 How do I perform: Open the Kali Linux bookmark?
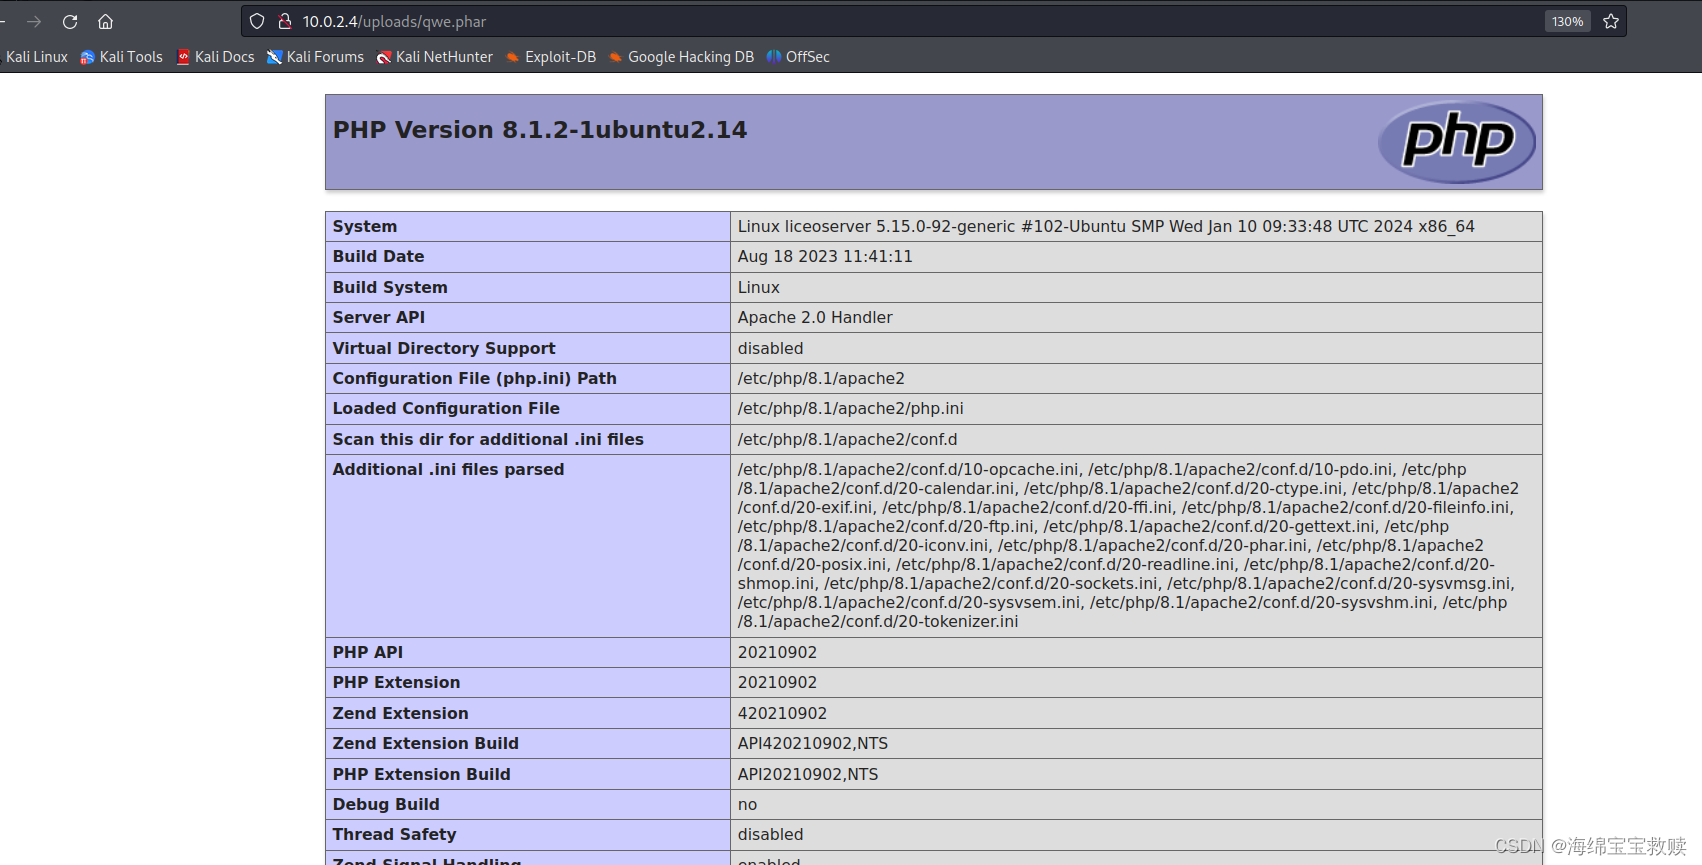(34, 57)
